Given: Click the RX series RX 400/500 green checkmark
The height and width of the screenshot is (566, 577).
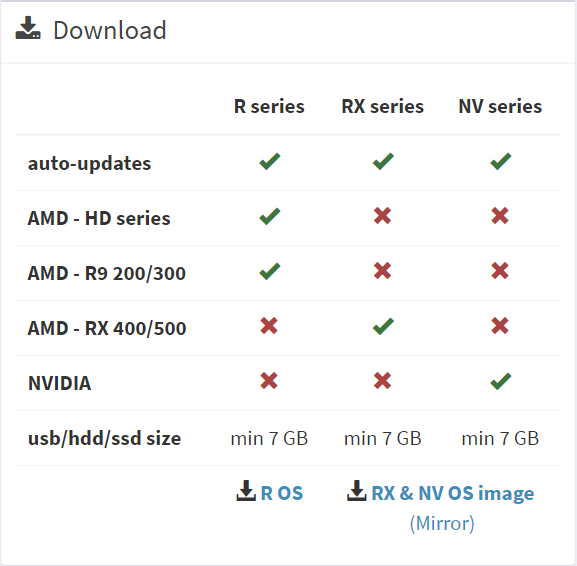Looking at the screenshot, I should 383,326.
